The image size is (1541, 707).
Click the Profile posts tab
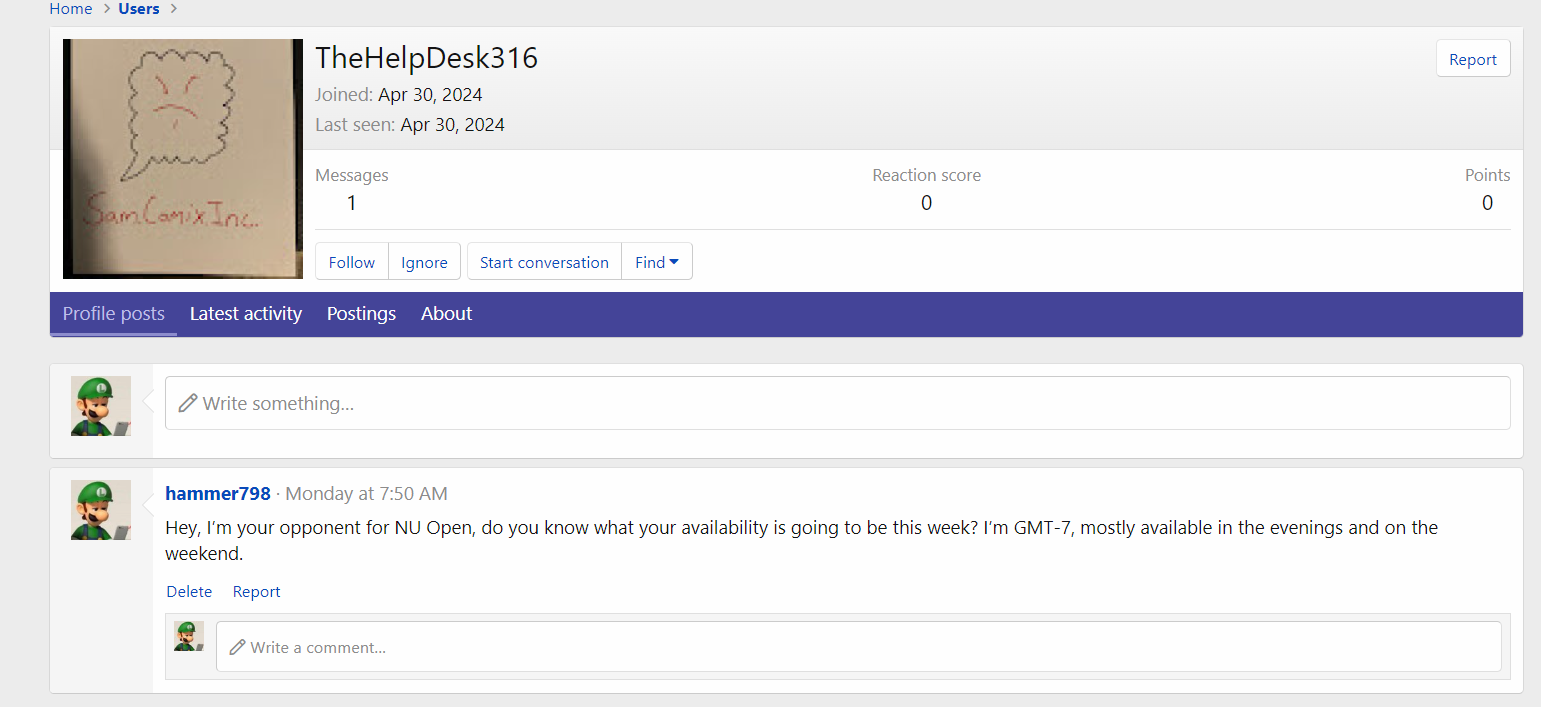point(114,314)
